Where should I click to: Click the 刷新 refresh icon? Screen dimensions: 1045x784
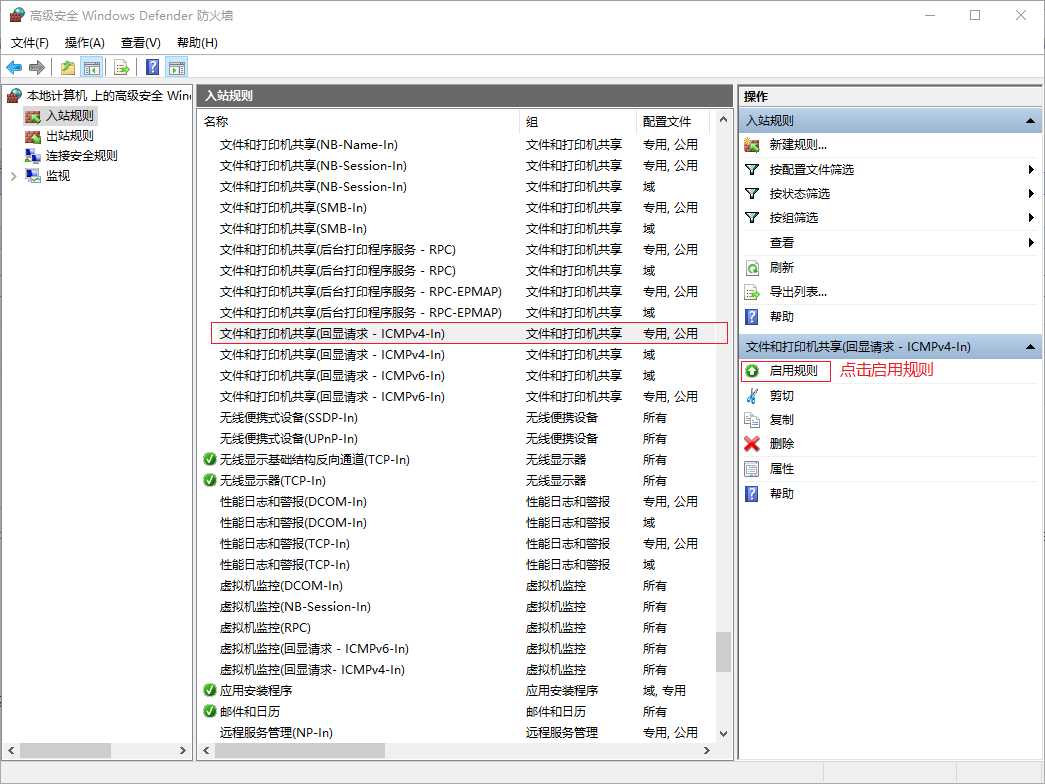[752, 268]
